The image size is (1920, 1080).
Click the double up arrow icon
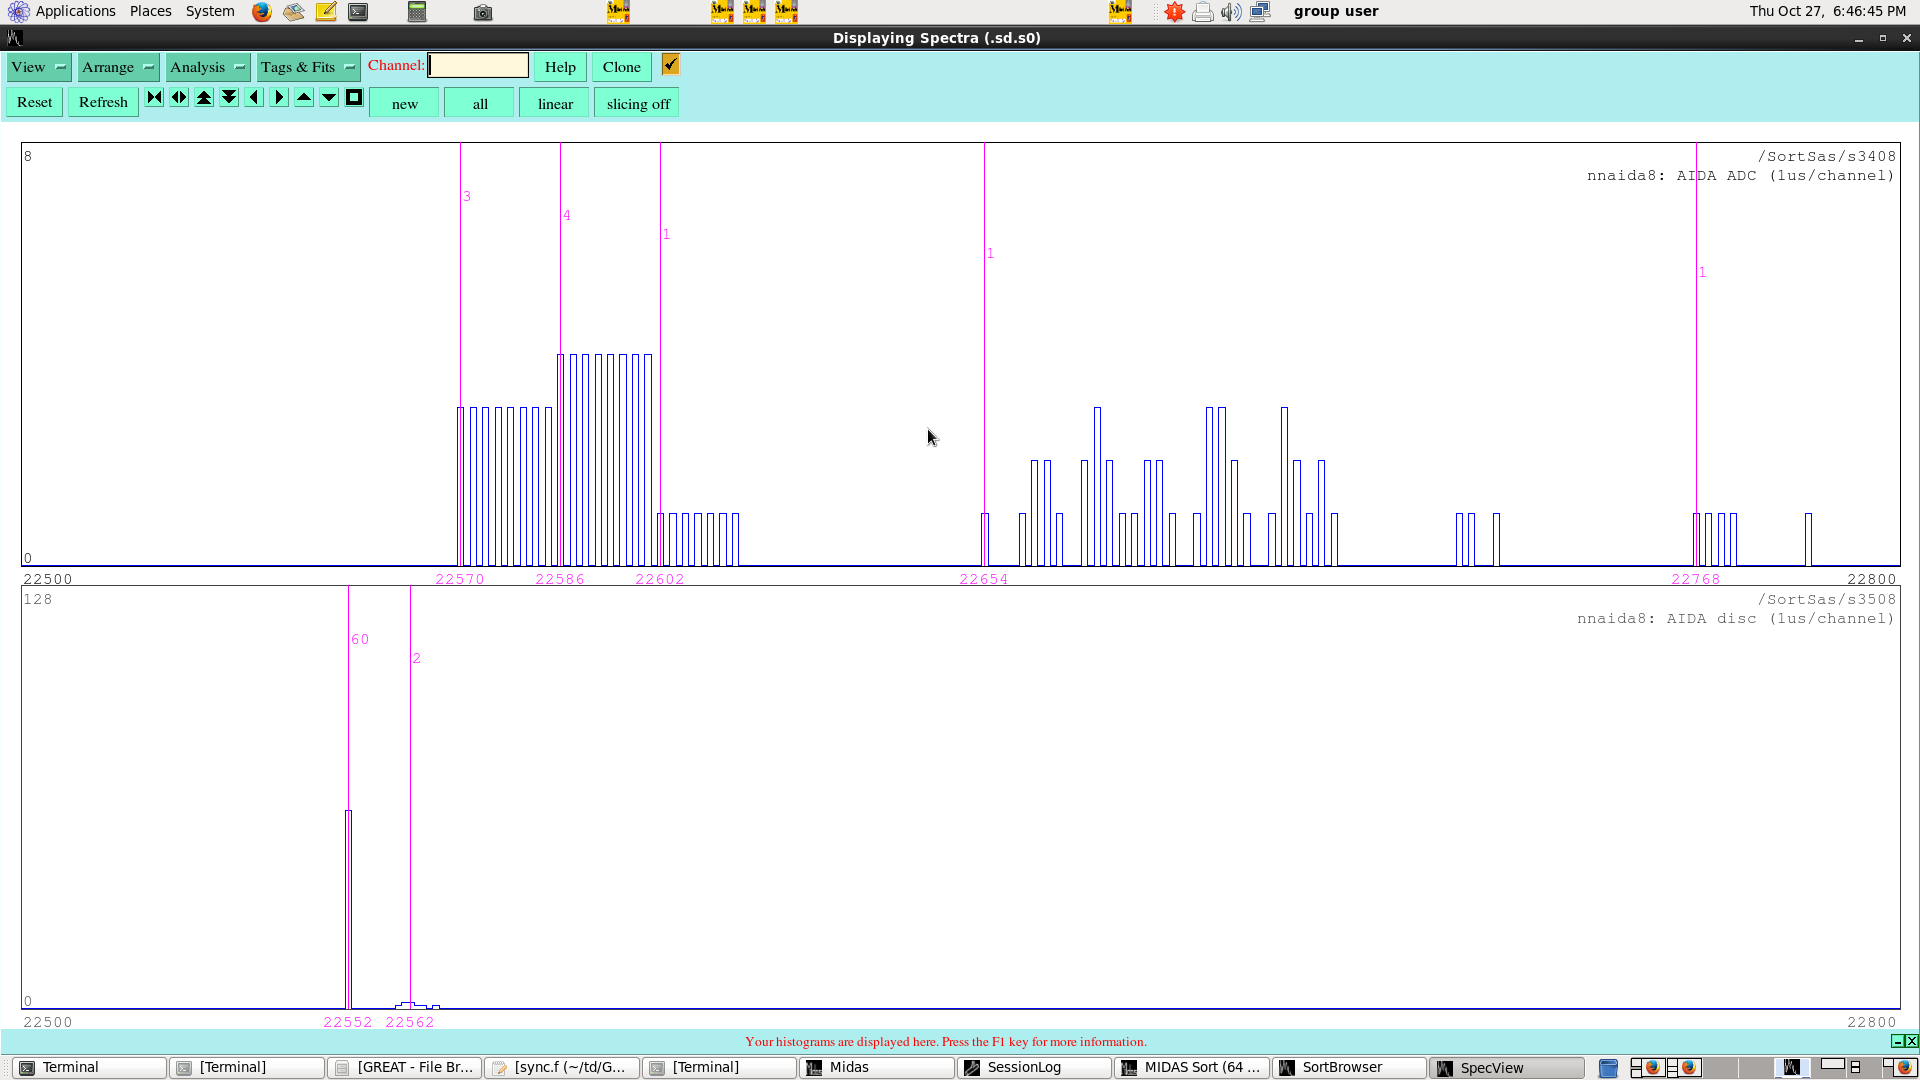pos(204,97)
